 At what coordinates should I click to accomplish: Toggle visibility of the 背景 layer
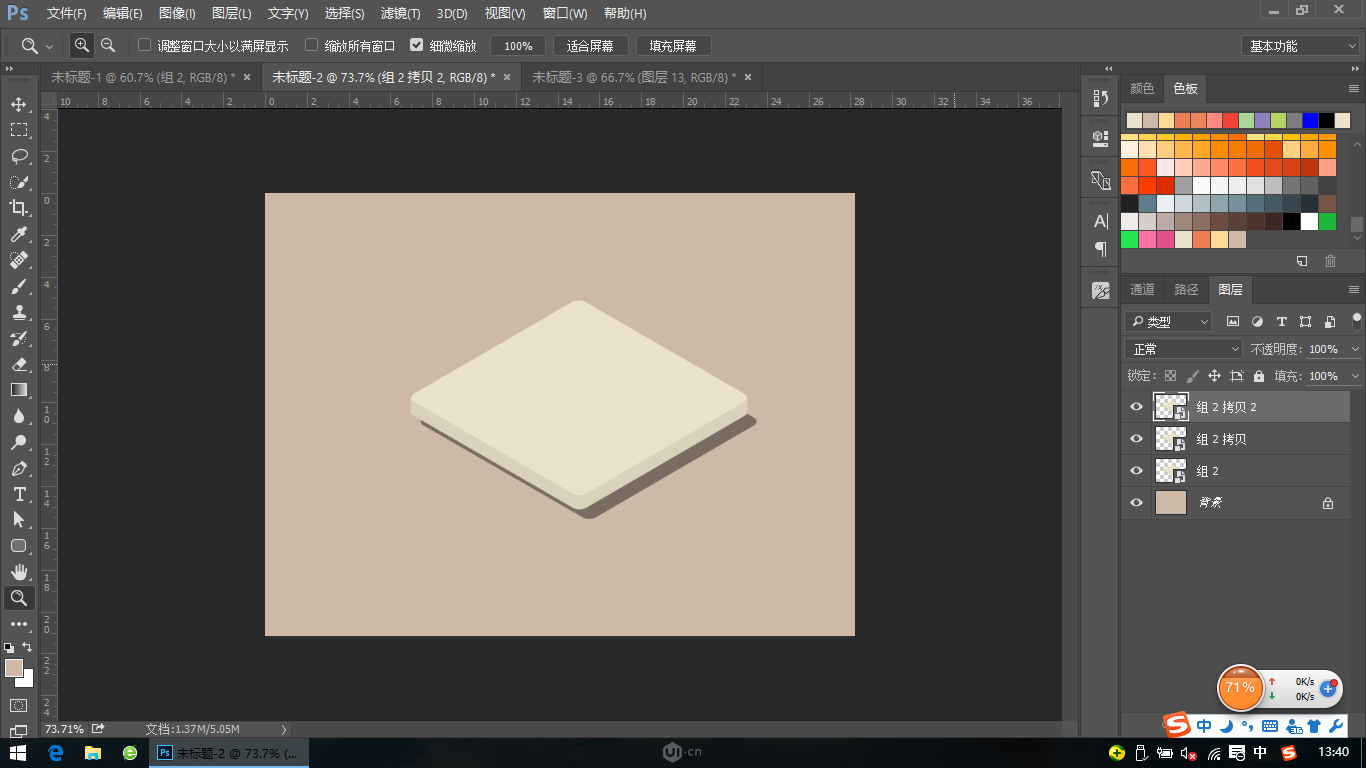[1135, 502]
